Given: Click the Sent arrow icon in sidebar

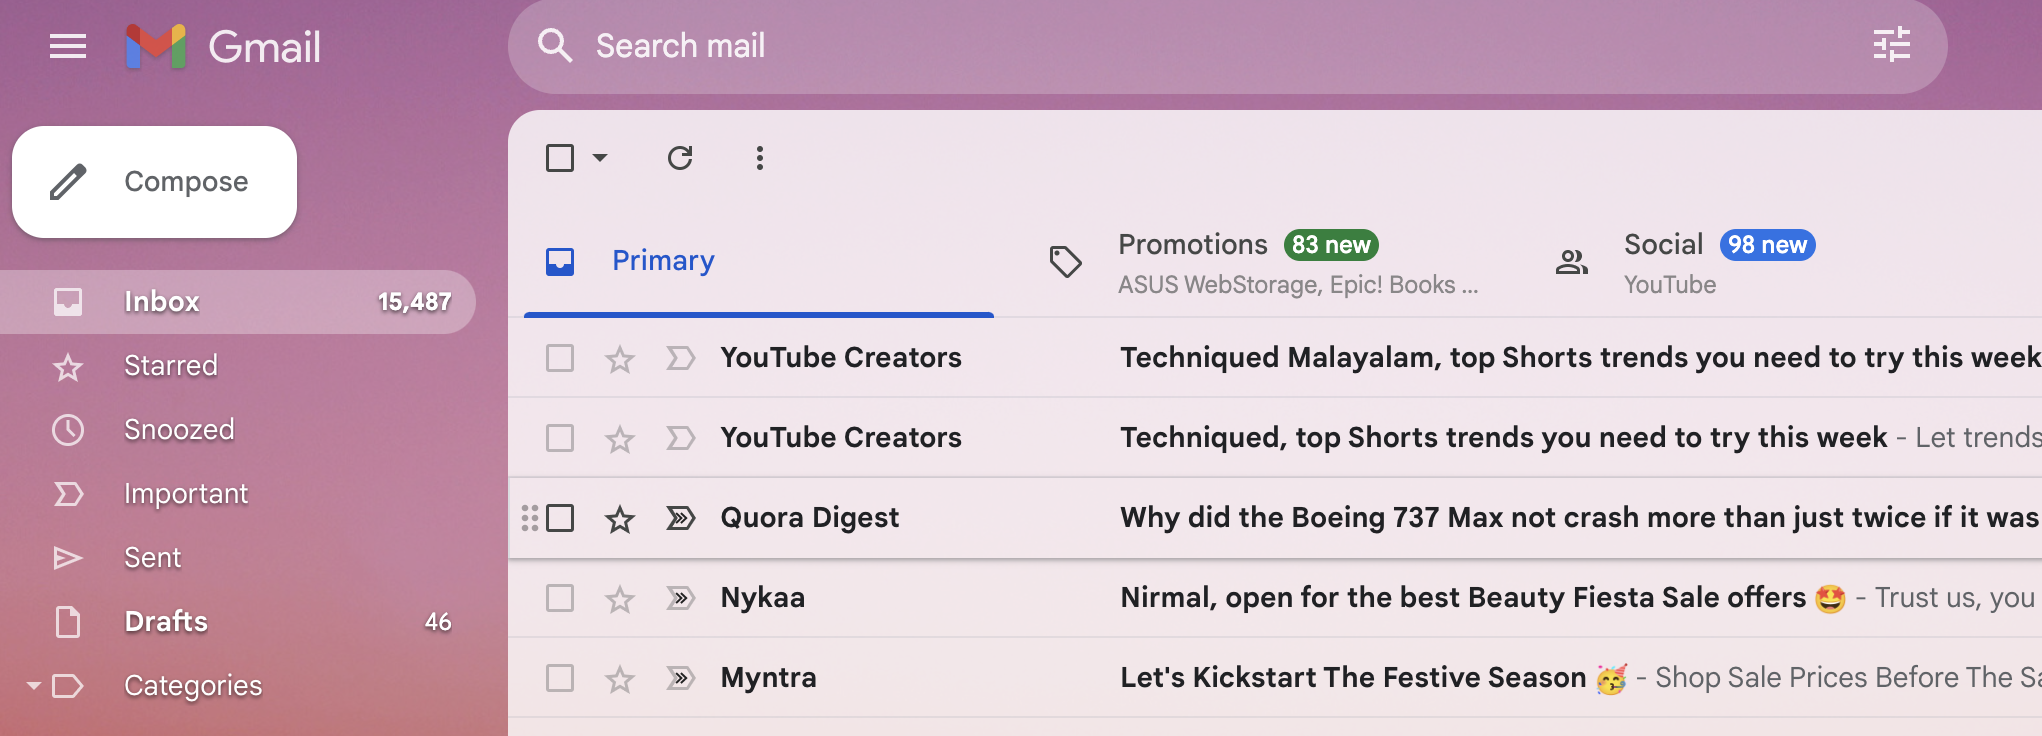Looking at the screenshot, I should click(x=68, y=558).
